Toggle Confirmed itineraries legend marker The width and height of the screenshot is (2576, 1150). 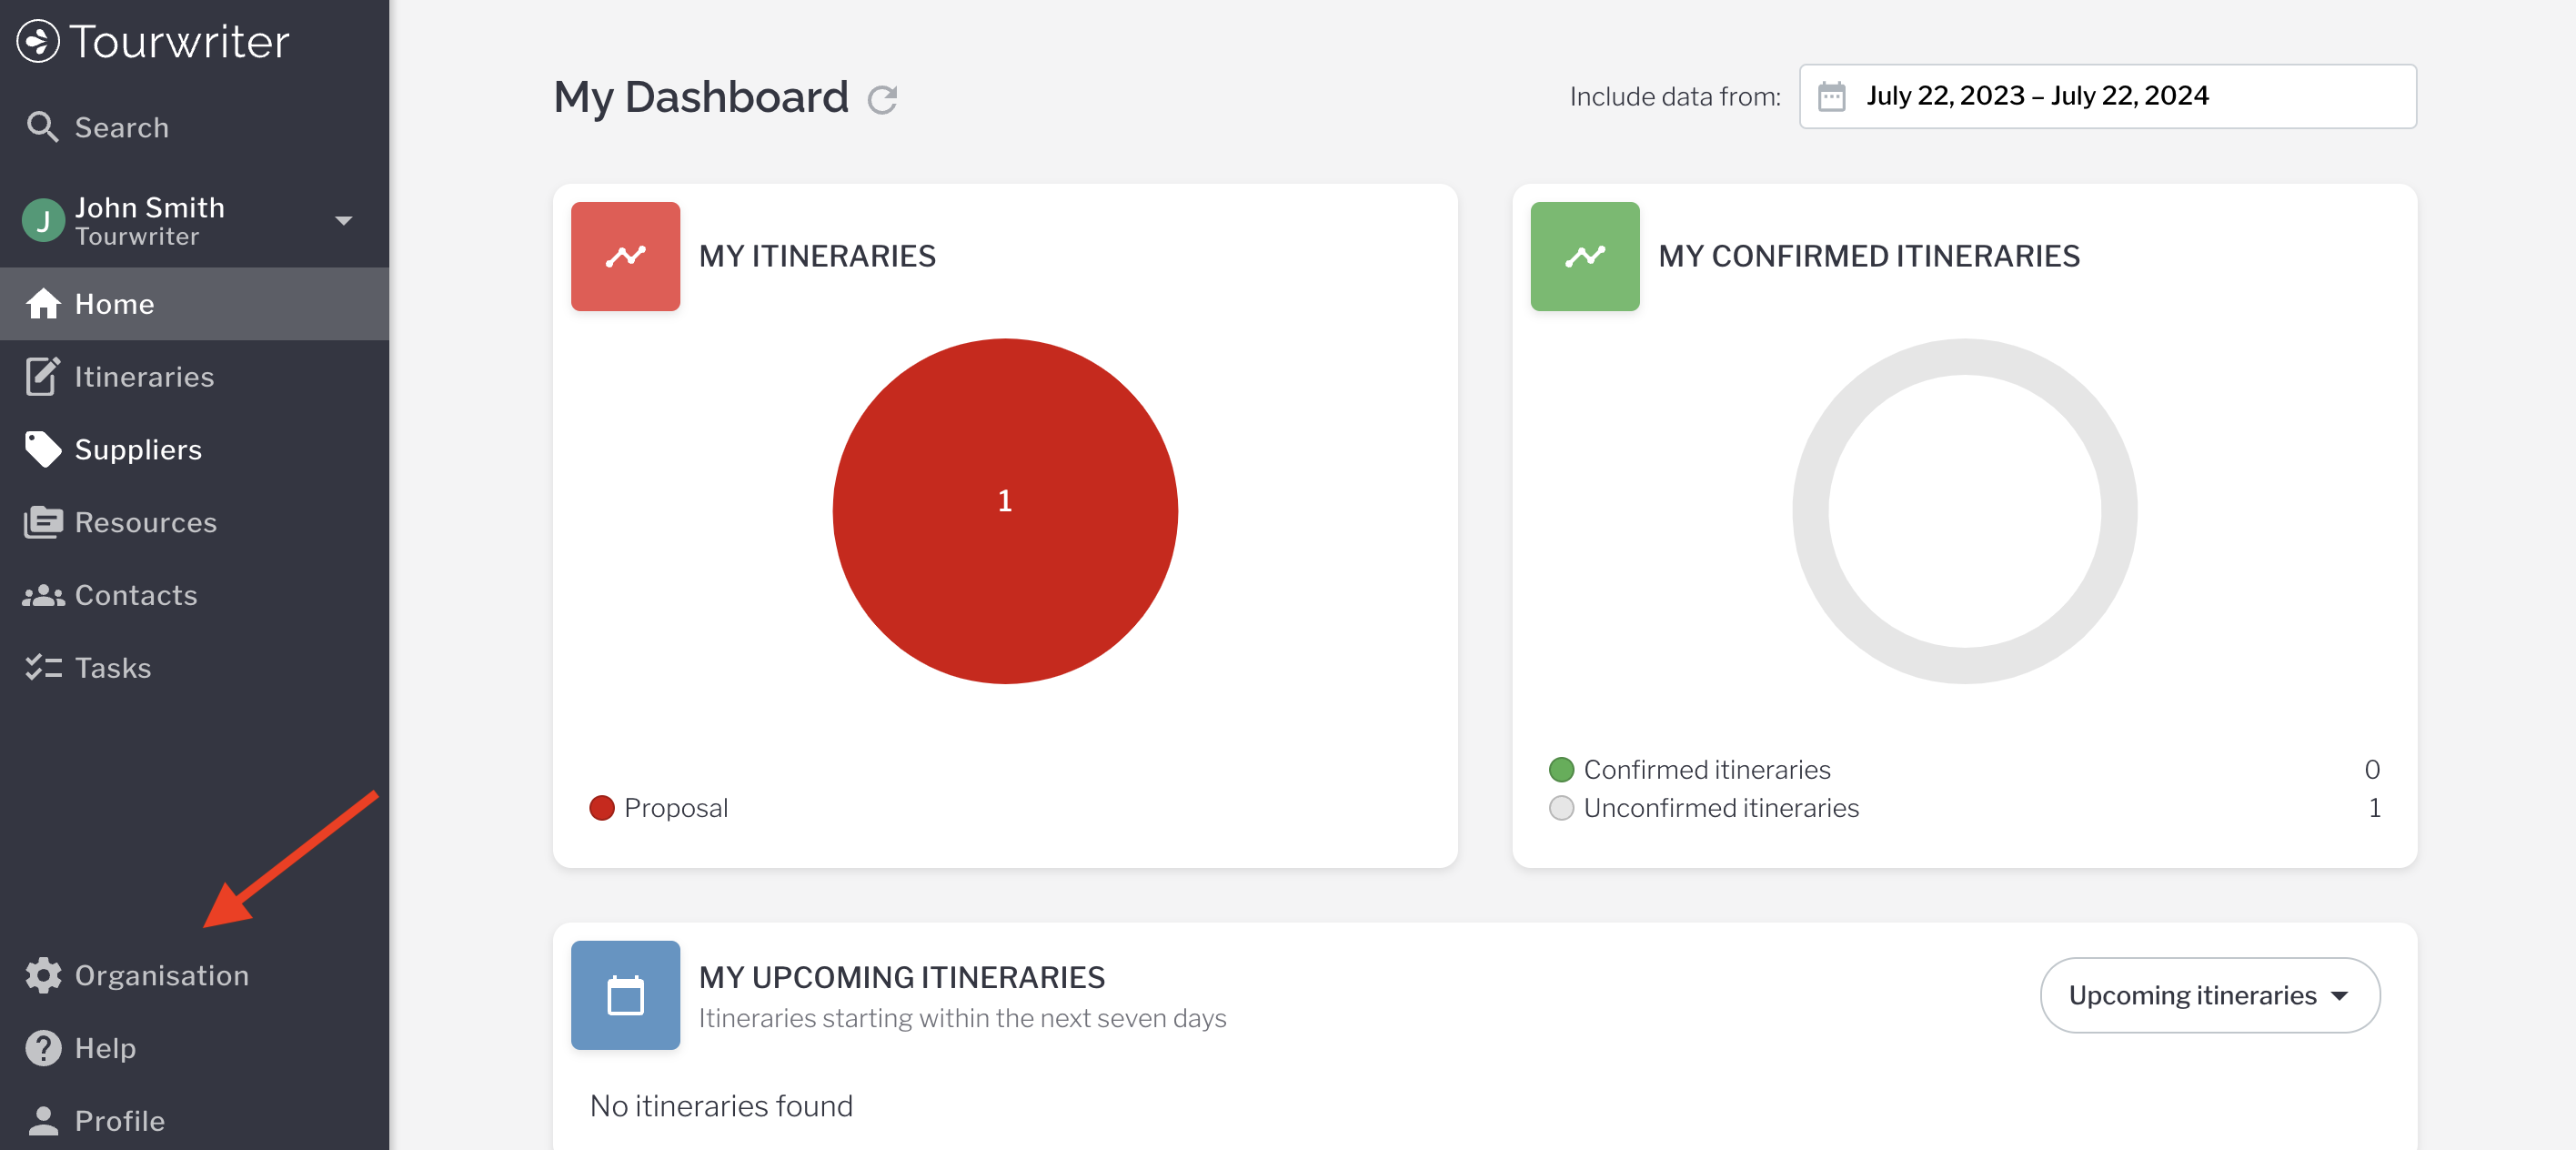tap(1561, 769)
